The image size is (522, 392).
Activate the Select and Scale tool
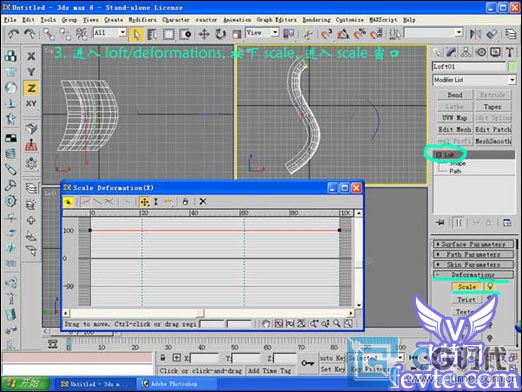pyautogui.click(x=236, y=34)
